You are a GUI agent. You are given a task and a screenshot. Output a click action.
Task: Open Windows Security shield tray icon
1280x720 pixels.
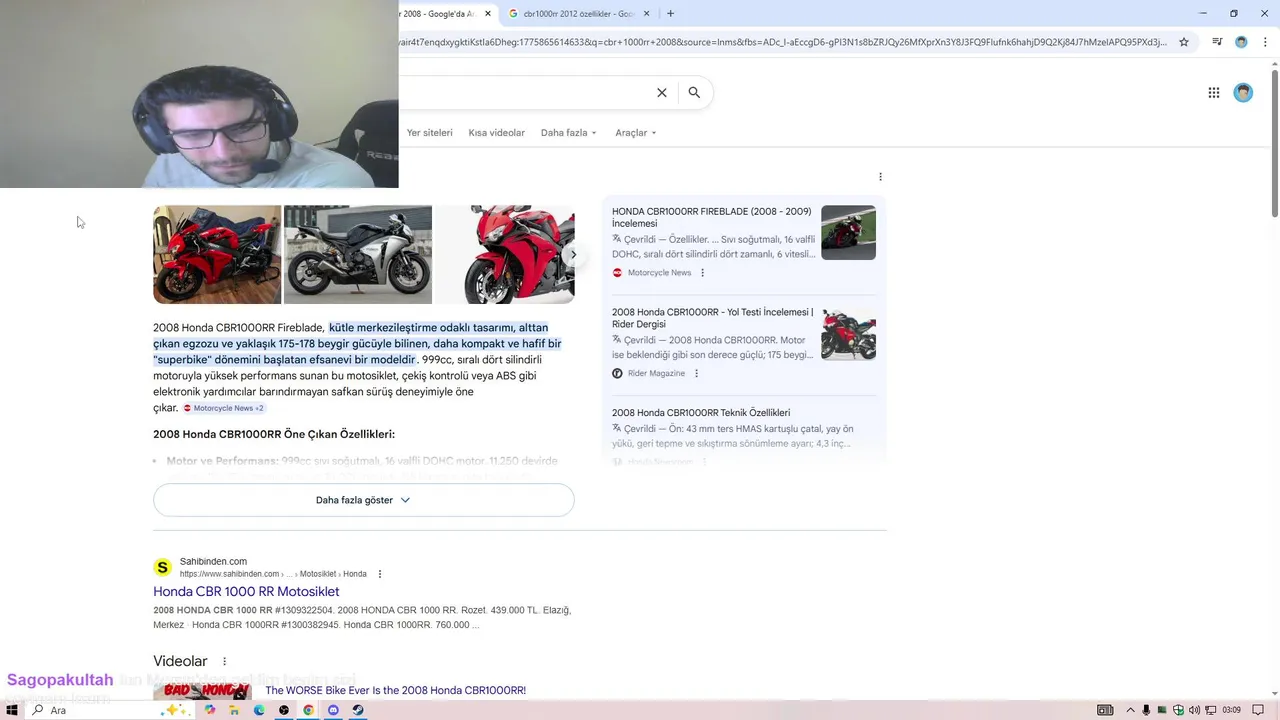click(x=1178, y=710)
